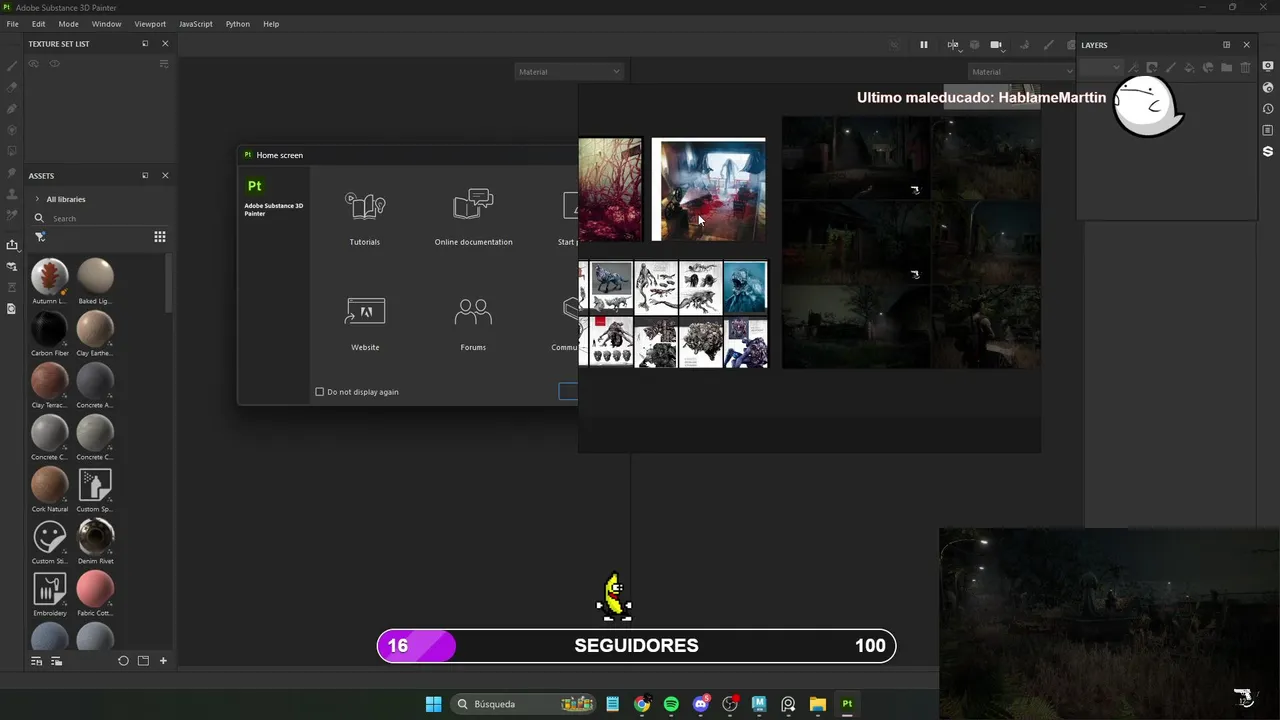Open the right viewport Material dropdown
This screenshot has width=1280, height=720.
[1020, 71]
